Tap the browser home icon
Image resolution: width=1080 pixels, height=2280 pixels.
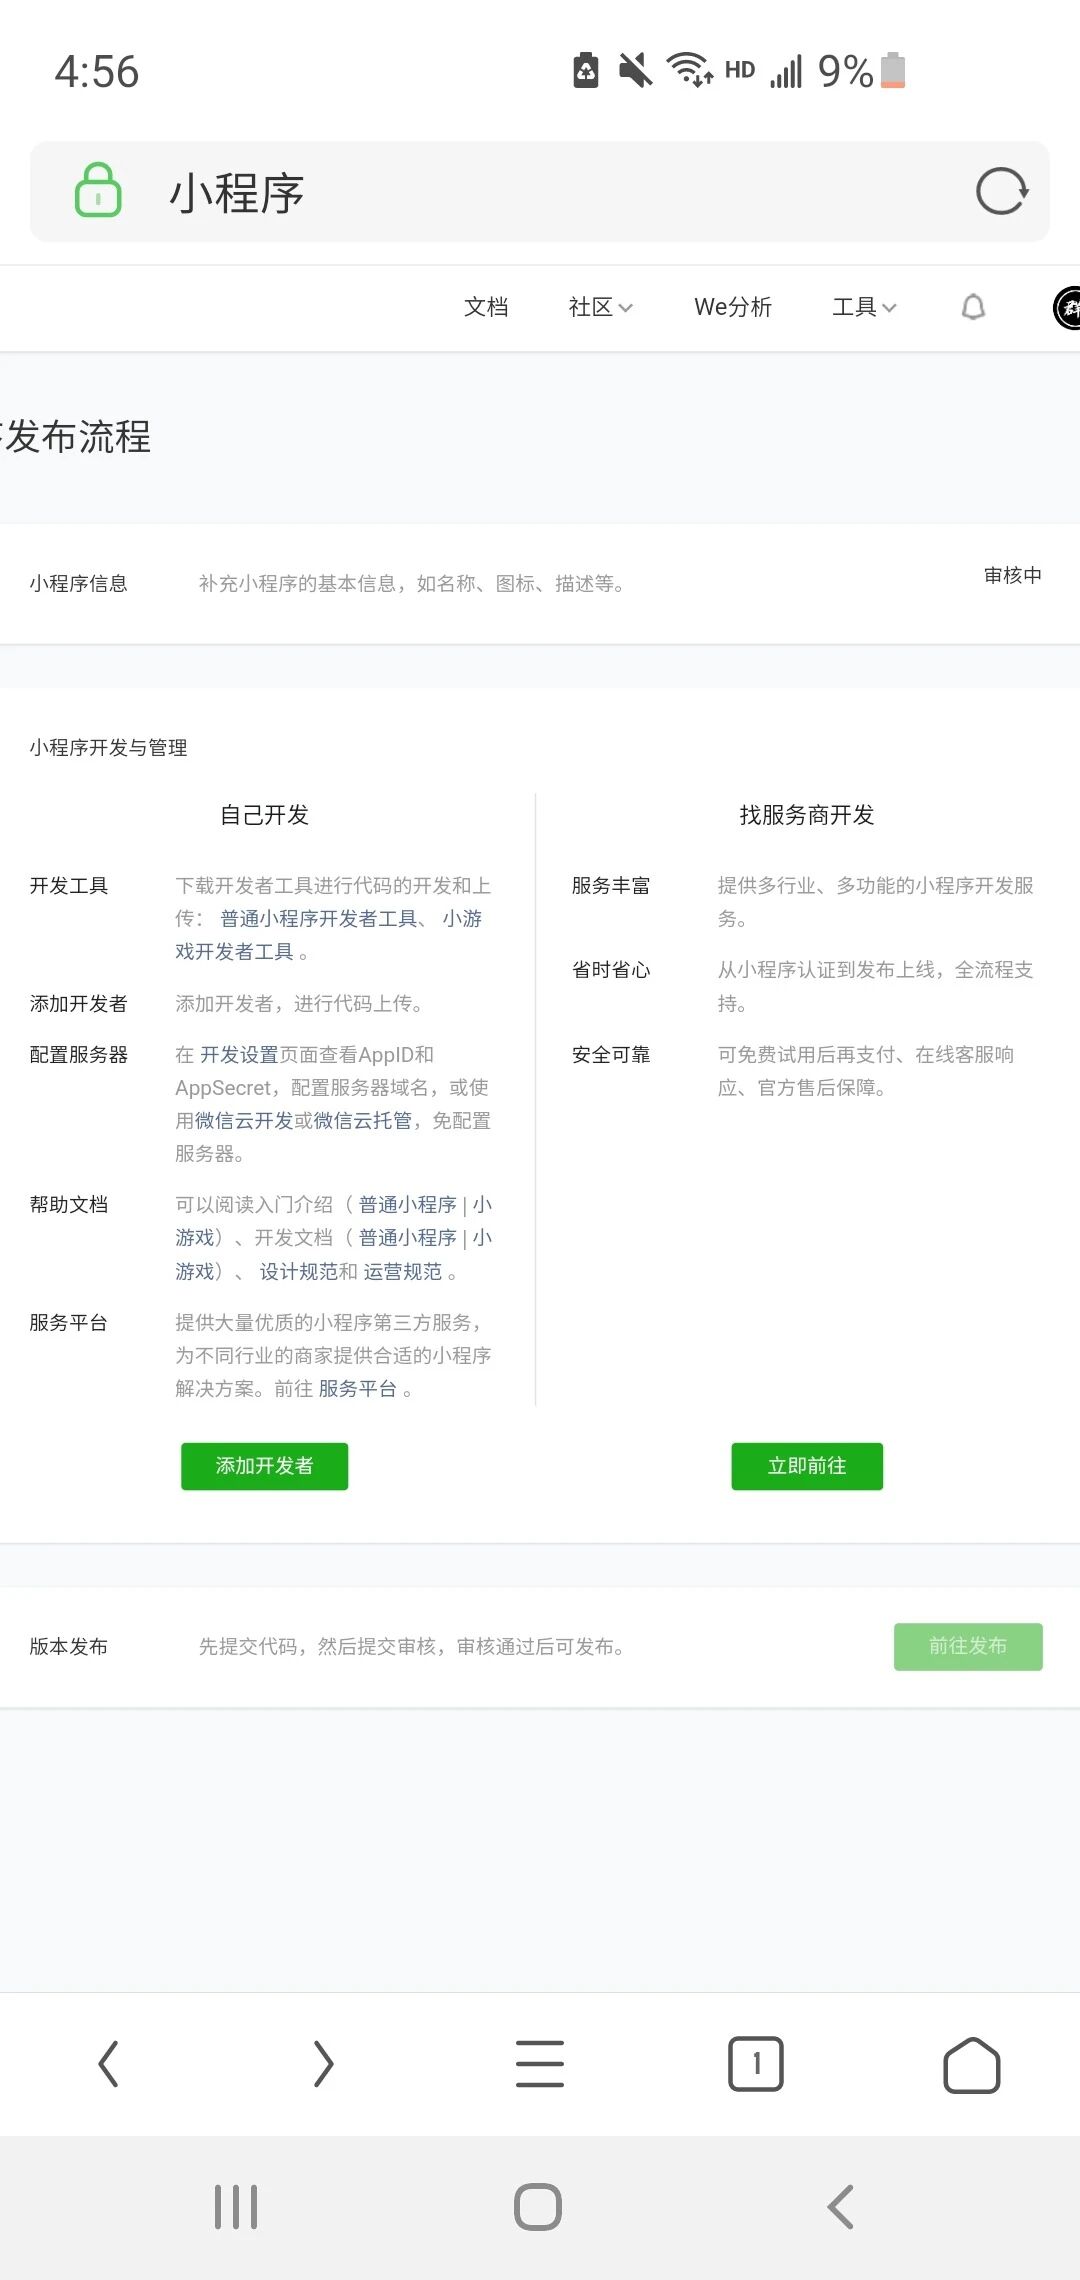(x=972, y=2064)
